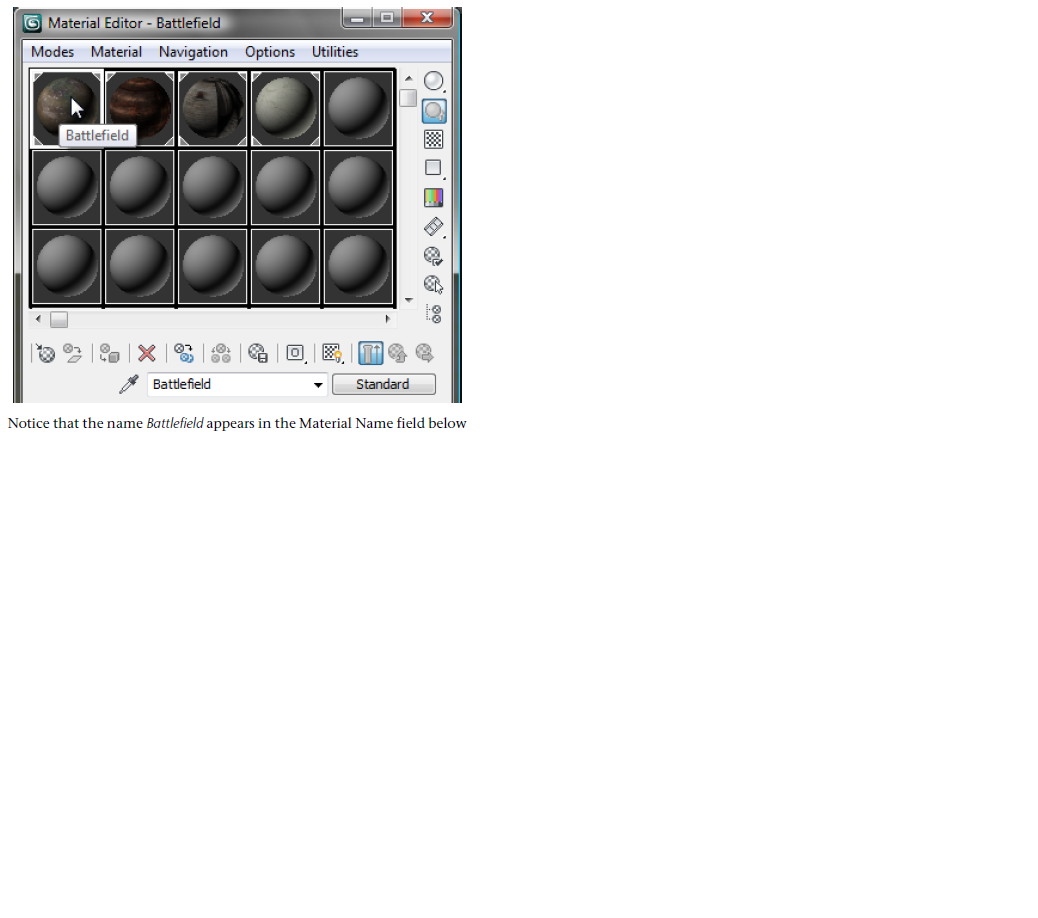Click the Video Color Check icon

coord(434,197)
